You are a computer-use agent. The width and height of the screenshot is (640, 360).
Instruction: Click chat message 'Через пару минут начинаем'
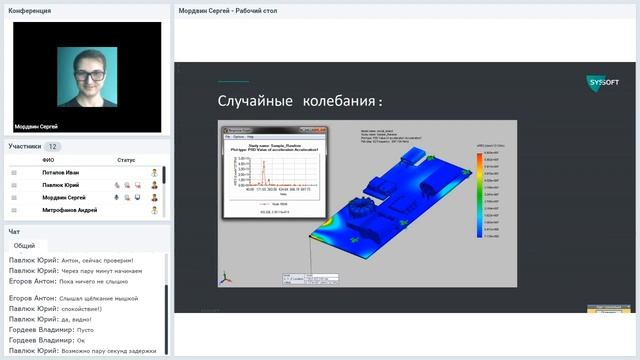point(102,271)
